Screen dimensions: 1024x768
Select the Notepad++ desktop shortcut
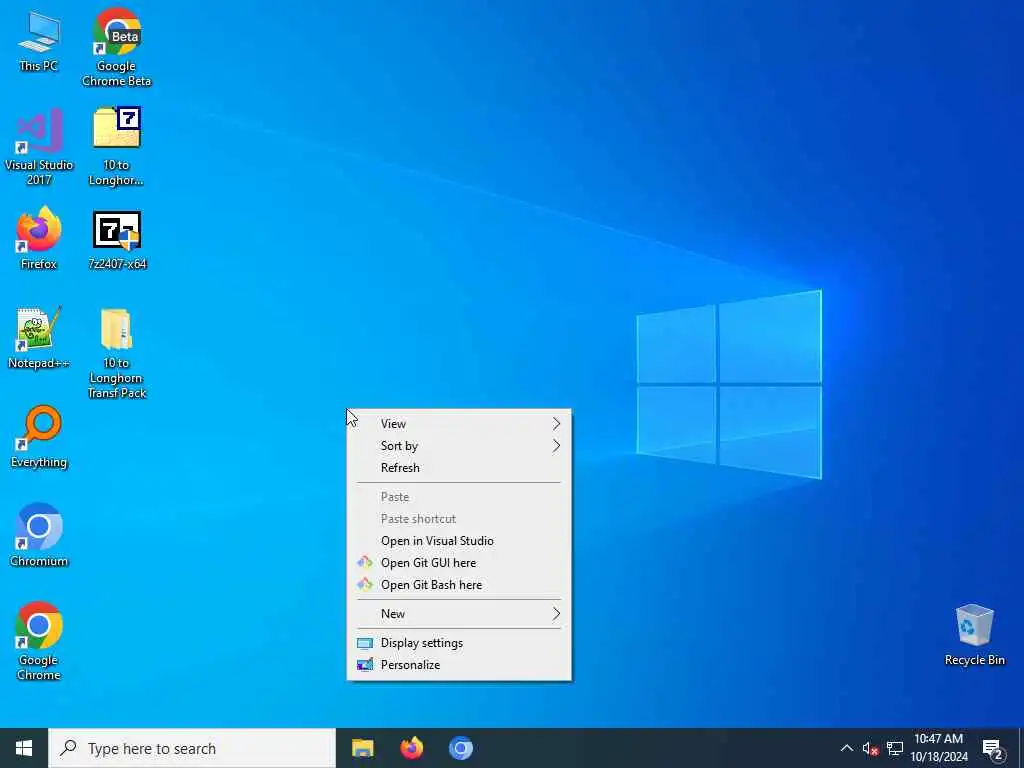point(39,338)
